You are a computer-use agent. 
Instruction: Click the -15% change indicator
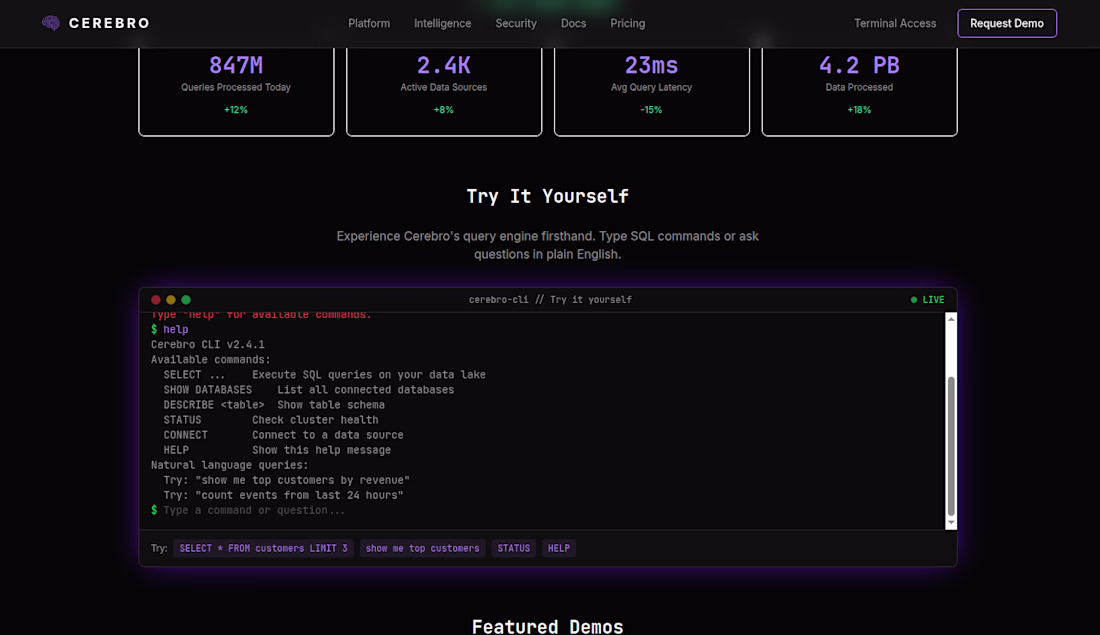[651, 110]
